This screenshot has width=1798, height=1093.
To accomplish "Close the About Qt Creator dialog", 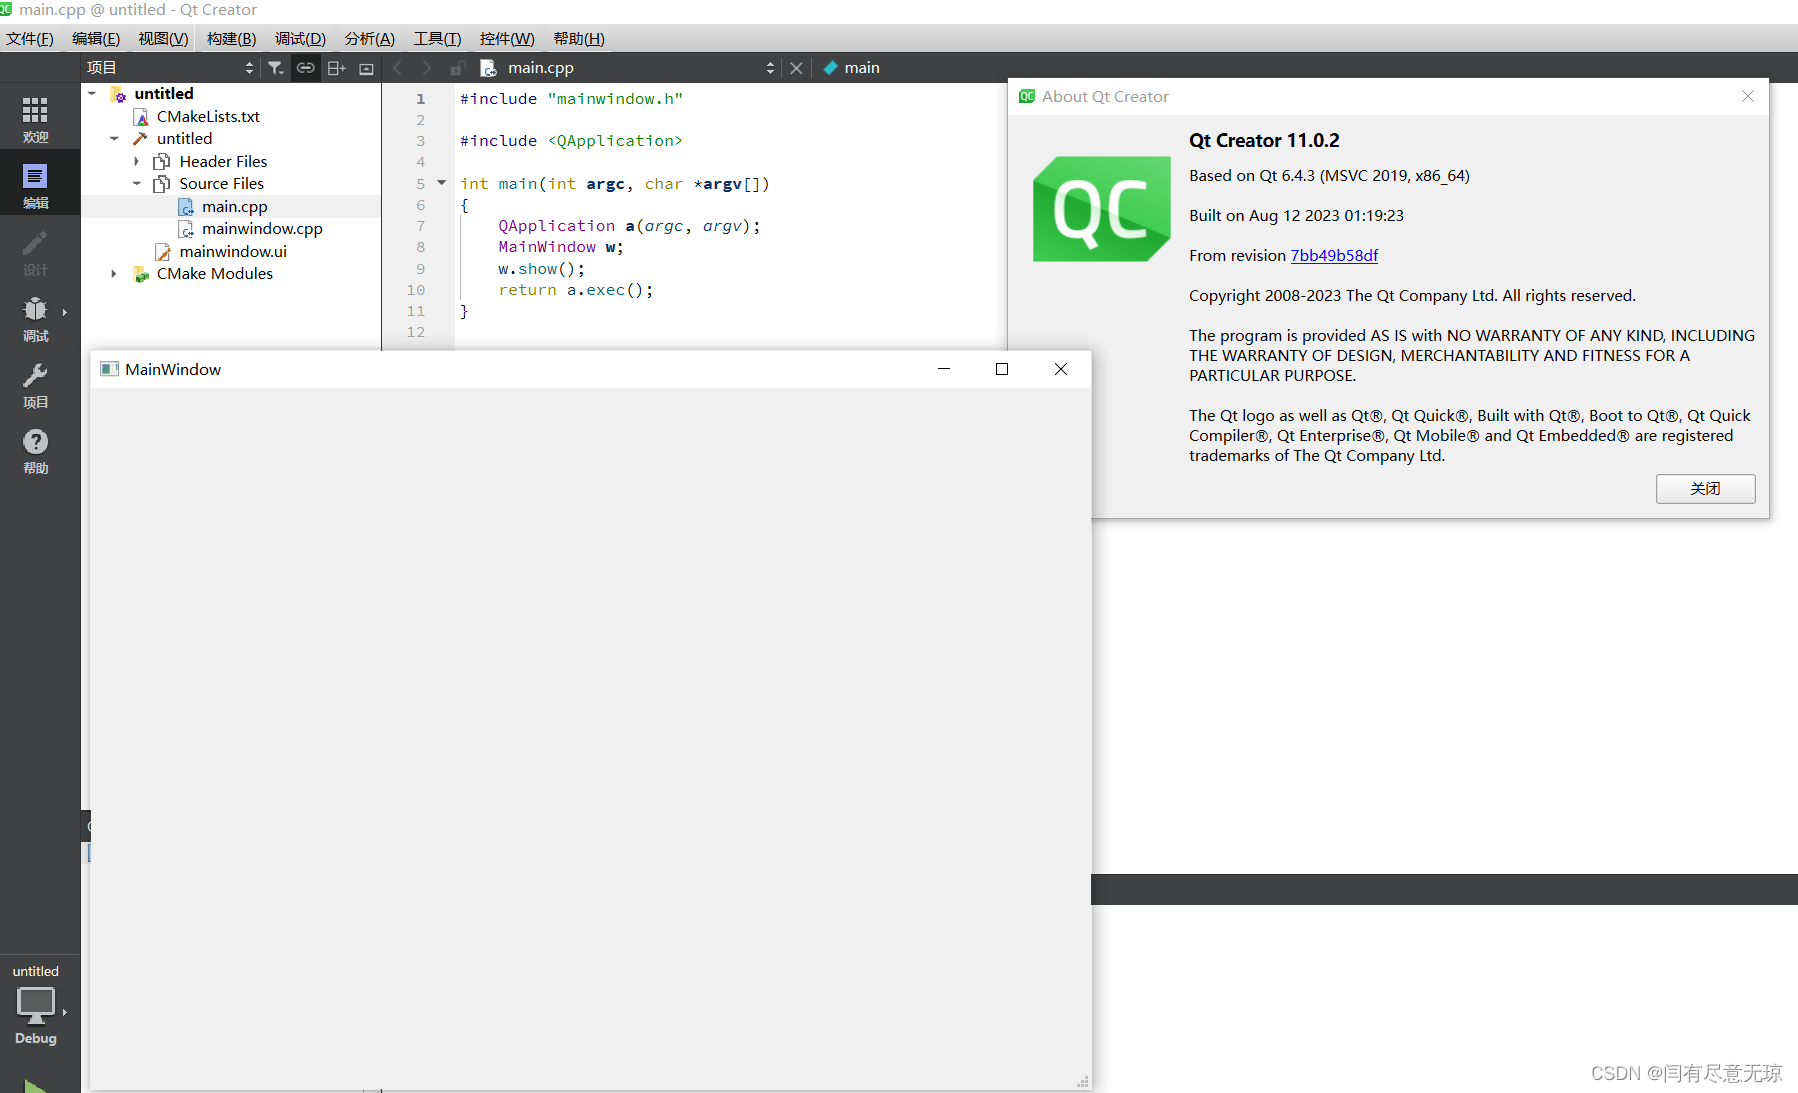I will pos(1747,96).
